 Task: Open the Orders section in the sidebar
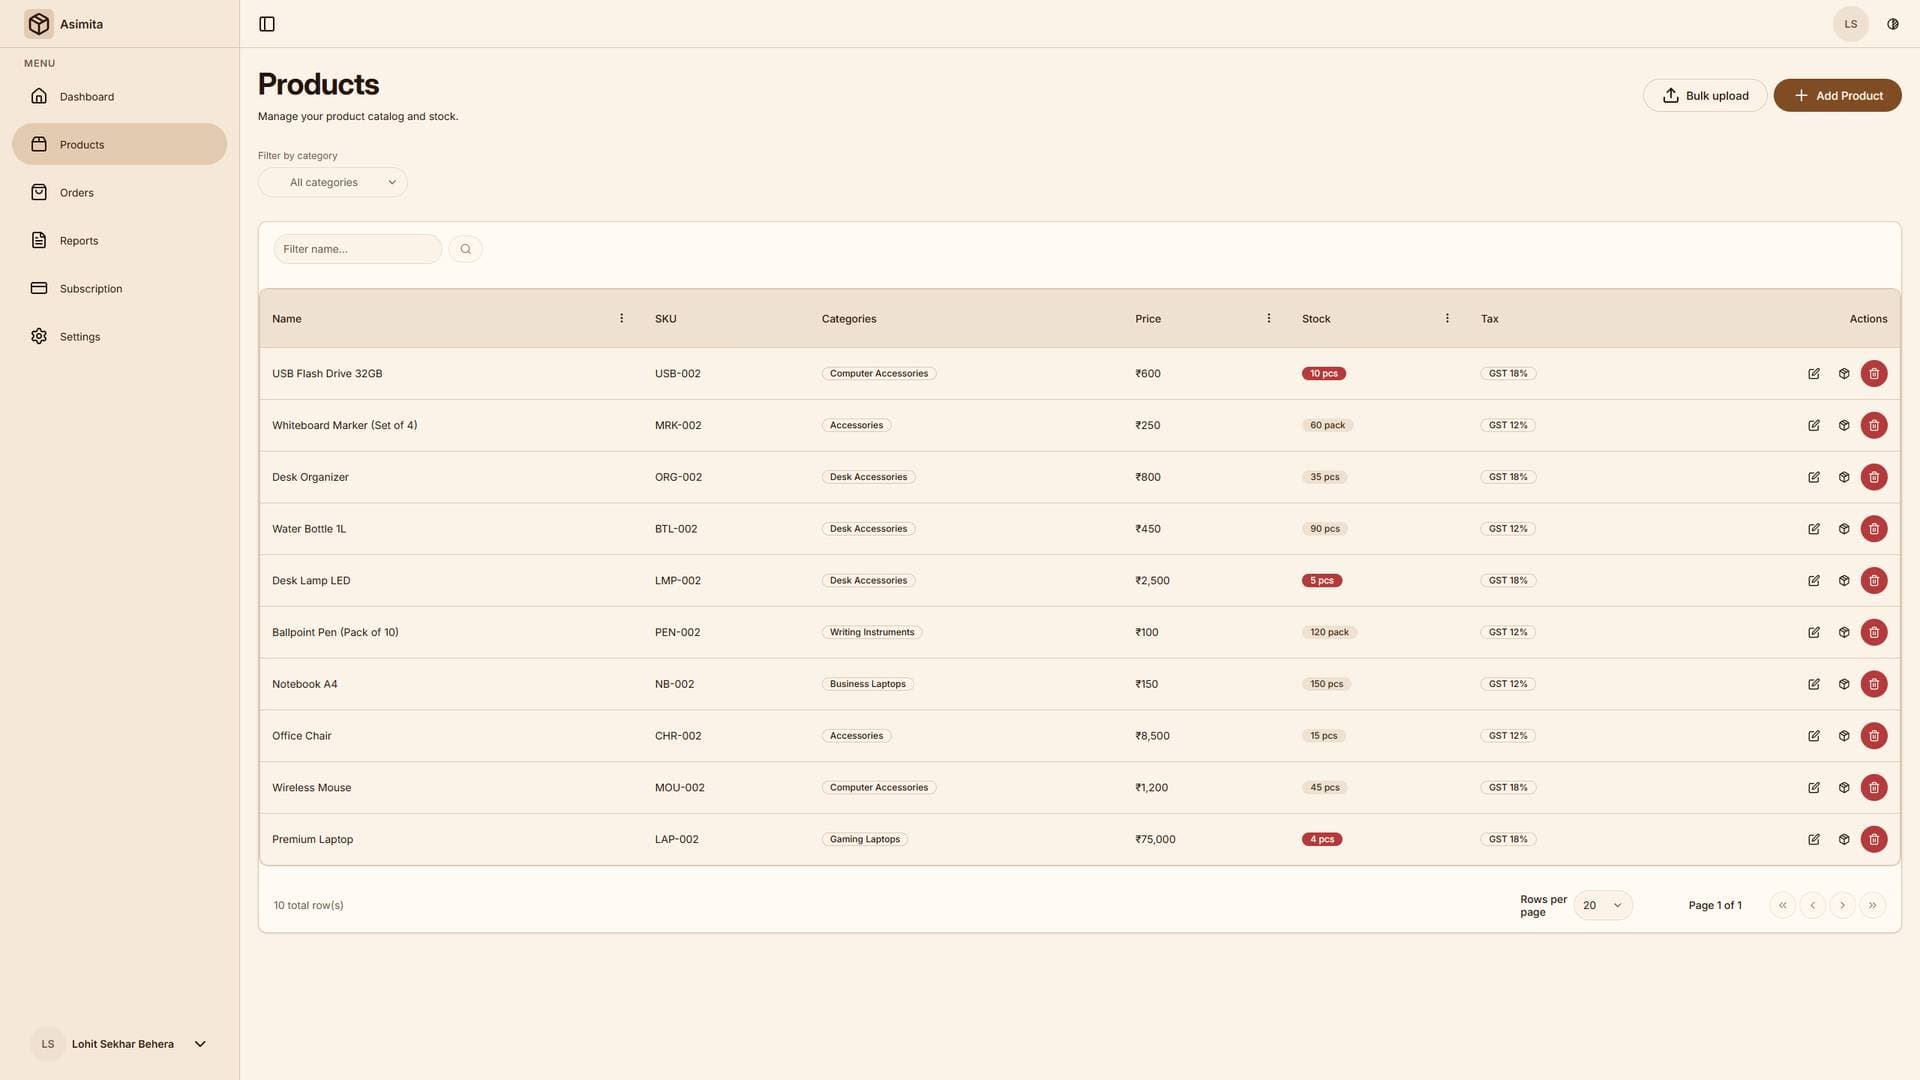(76, 192)
